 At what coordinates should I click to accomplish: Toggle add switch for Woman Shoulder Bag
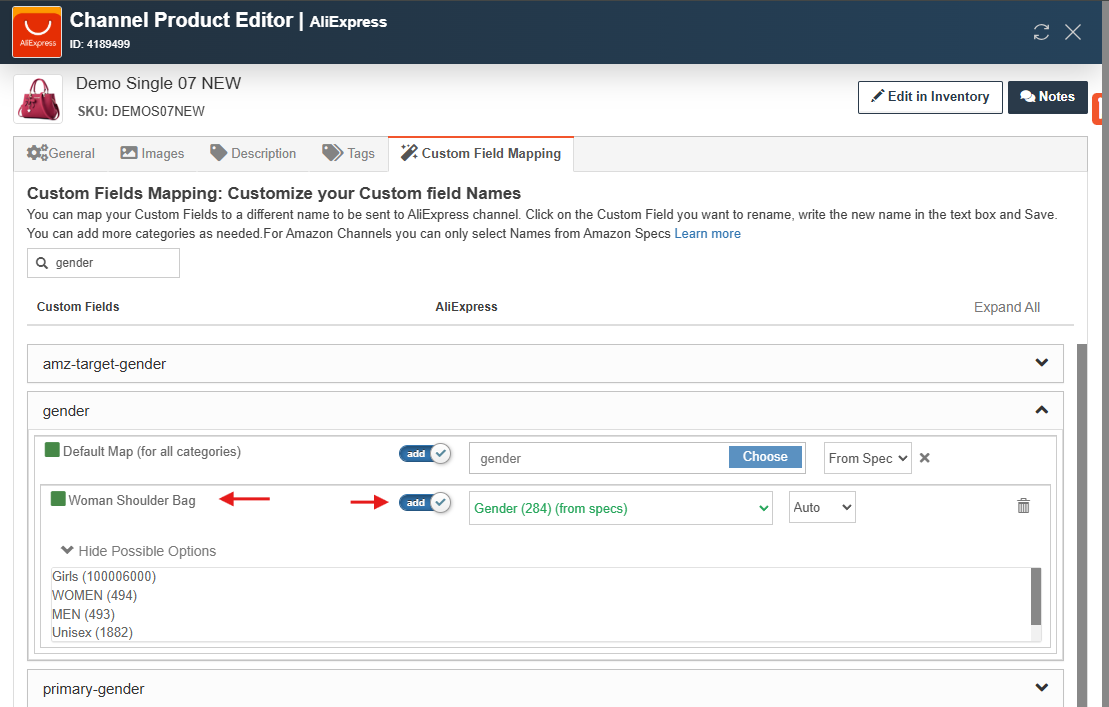(425, 503)
